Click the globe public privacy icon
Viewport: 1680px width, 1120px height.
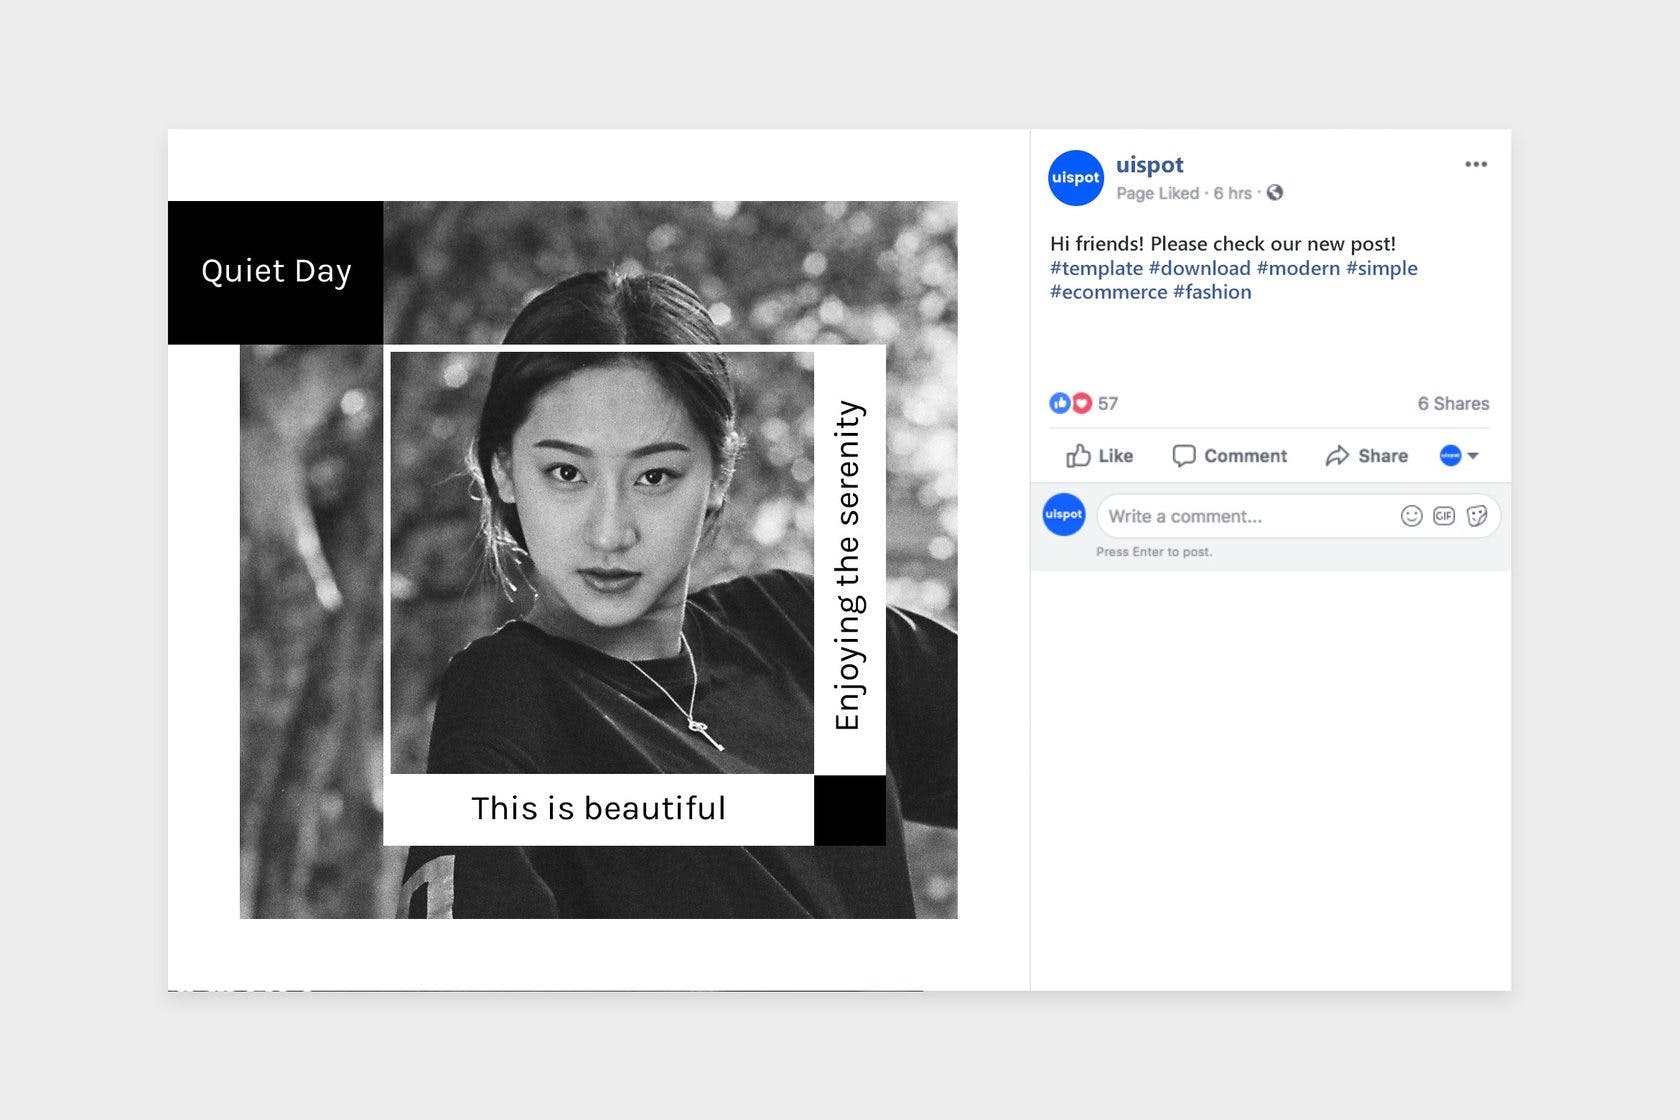(1275, 193)
